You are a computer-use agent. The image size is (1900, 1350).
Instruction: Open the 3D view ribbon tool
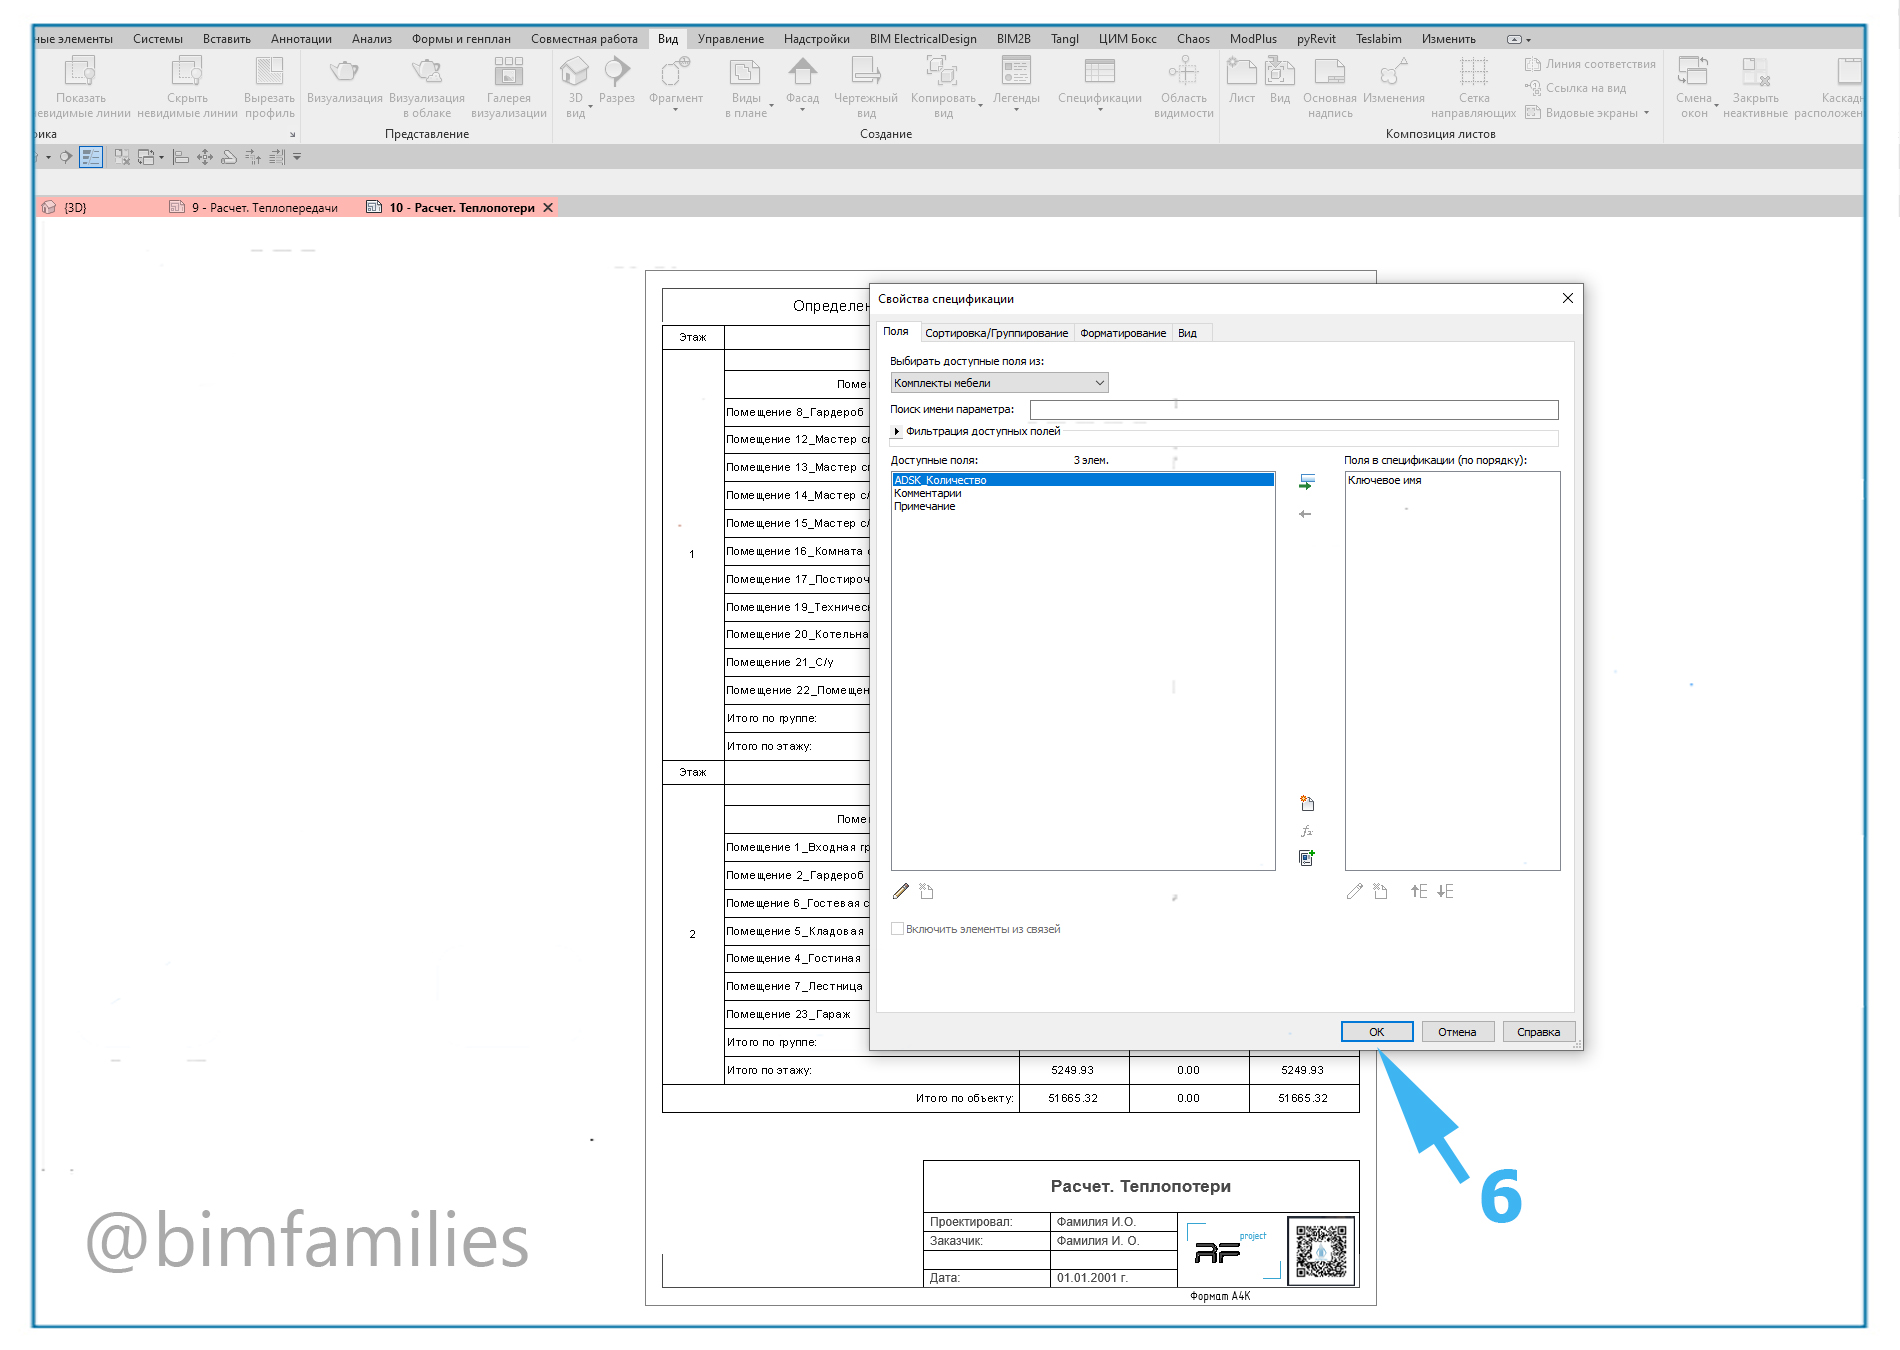[x=575, y=86]
